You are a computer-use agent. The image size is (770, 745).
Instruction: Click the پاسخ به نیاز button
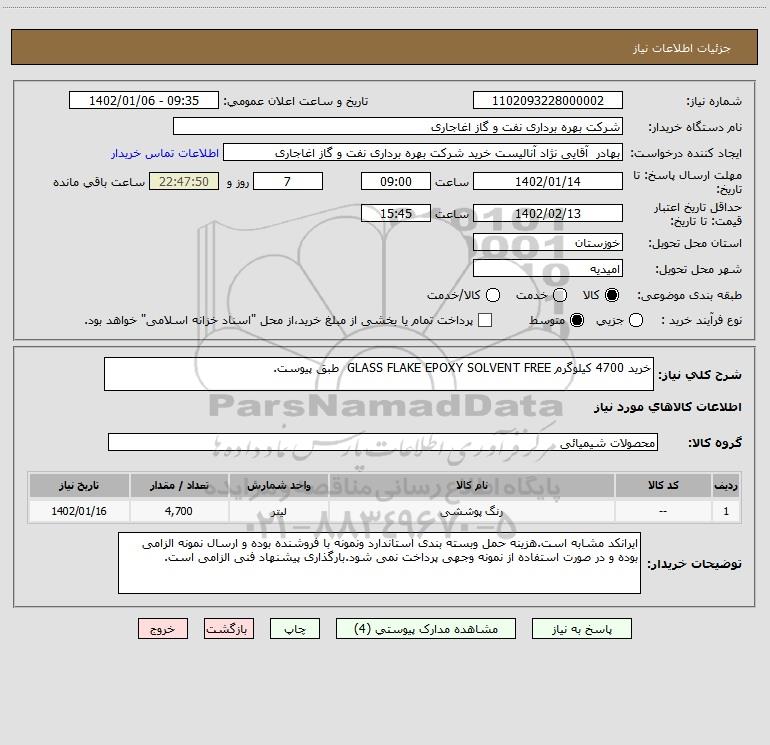click(582, 629)
